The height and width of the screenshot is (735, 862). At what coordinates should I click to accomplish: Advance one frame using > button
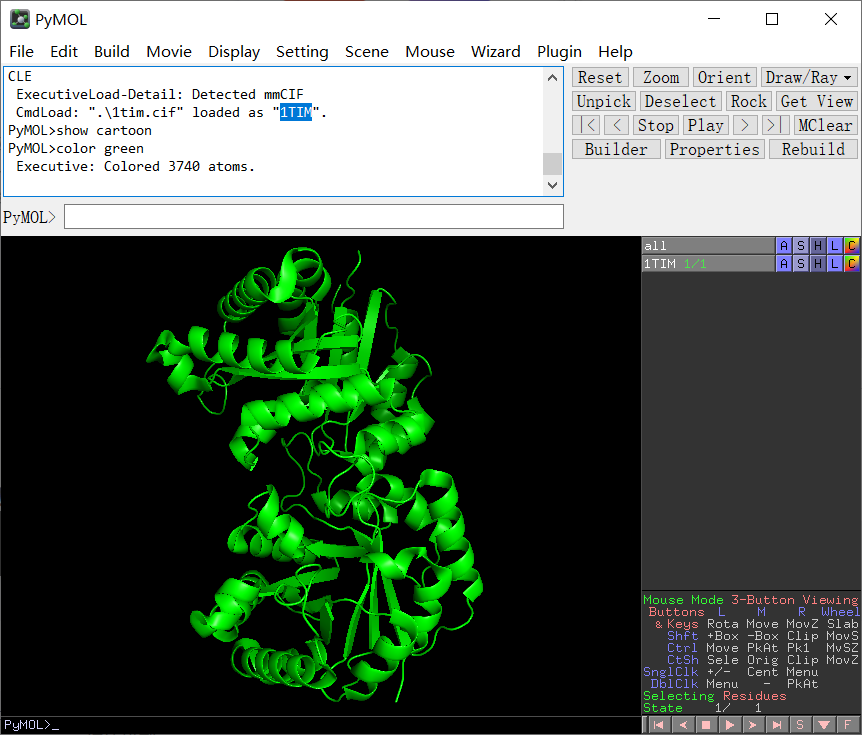point(745,125)
